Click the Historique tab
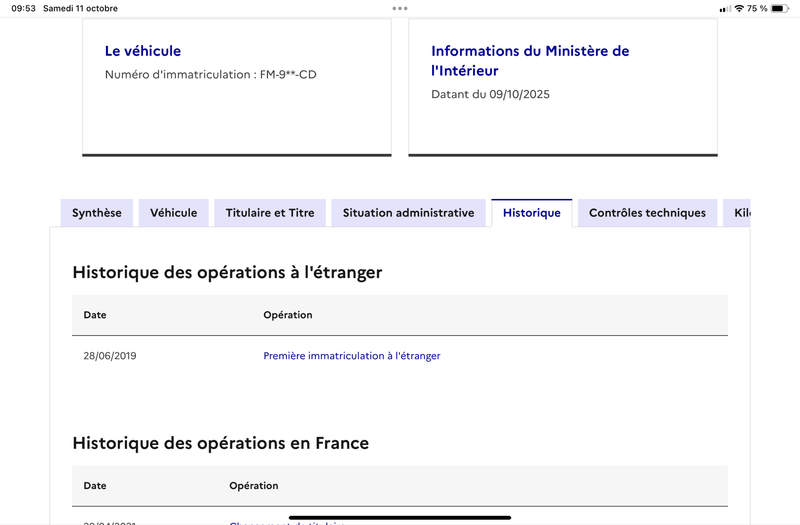Image resolution: width=800 pixels, height=525 pixels. point(532,213)
